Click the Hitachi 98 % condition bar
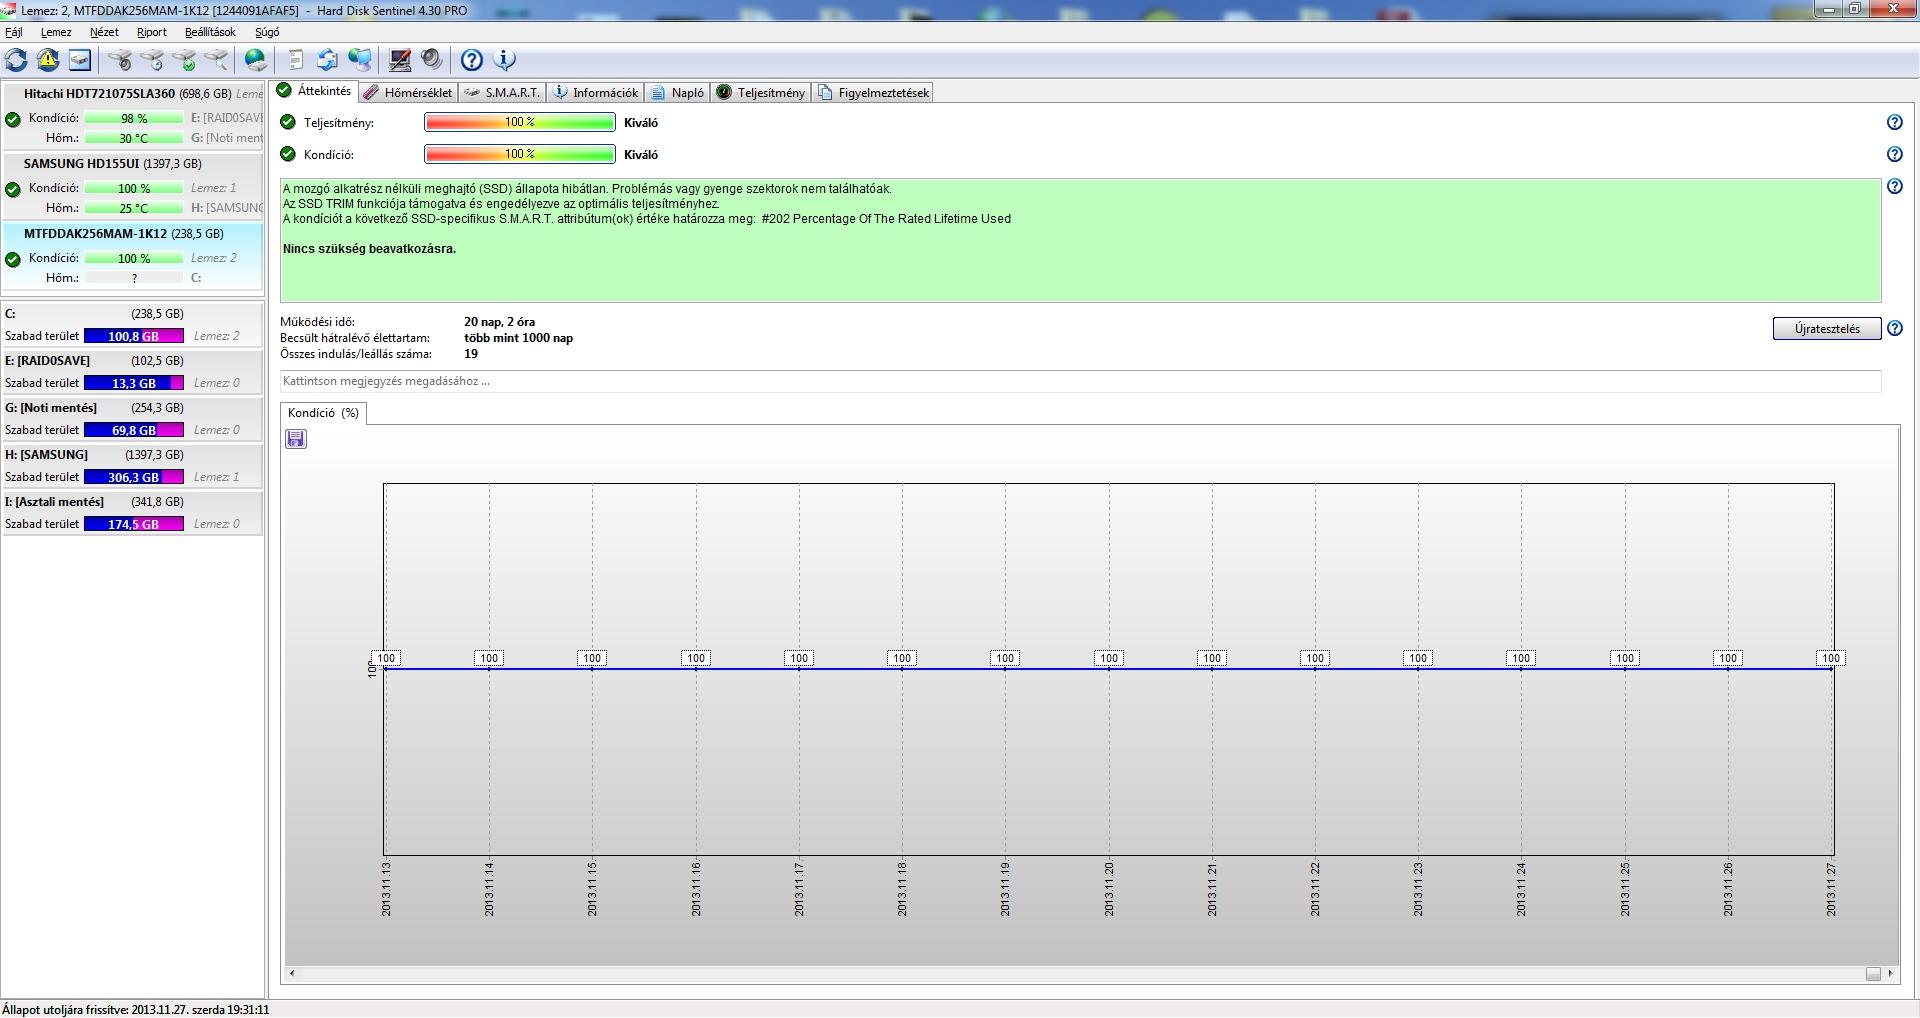1920x1018 pixels. (x=134, y=118)
